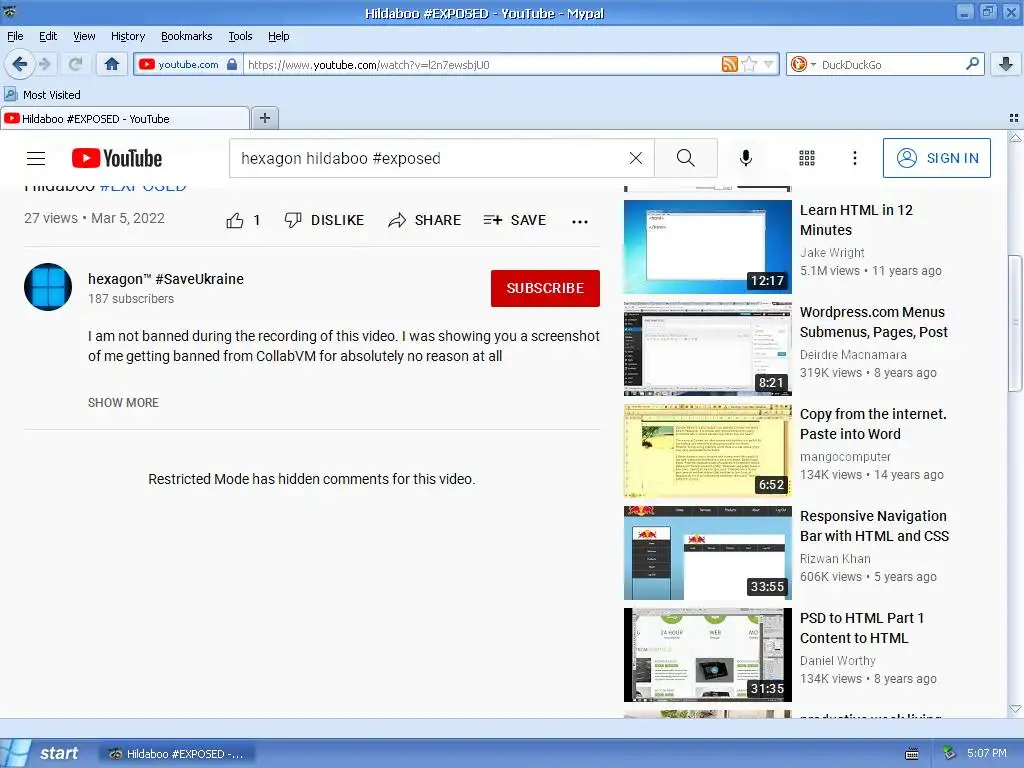This screenshot has width=1024, height=768.
Task: Open YouTube settings three-dot menu
Action: coord(855,158)
